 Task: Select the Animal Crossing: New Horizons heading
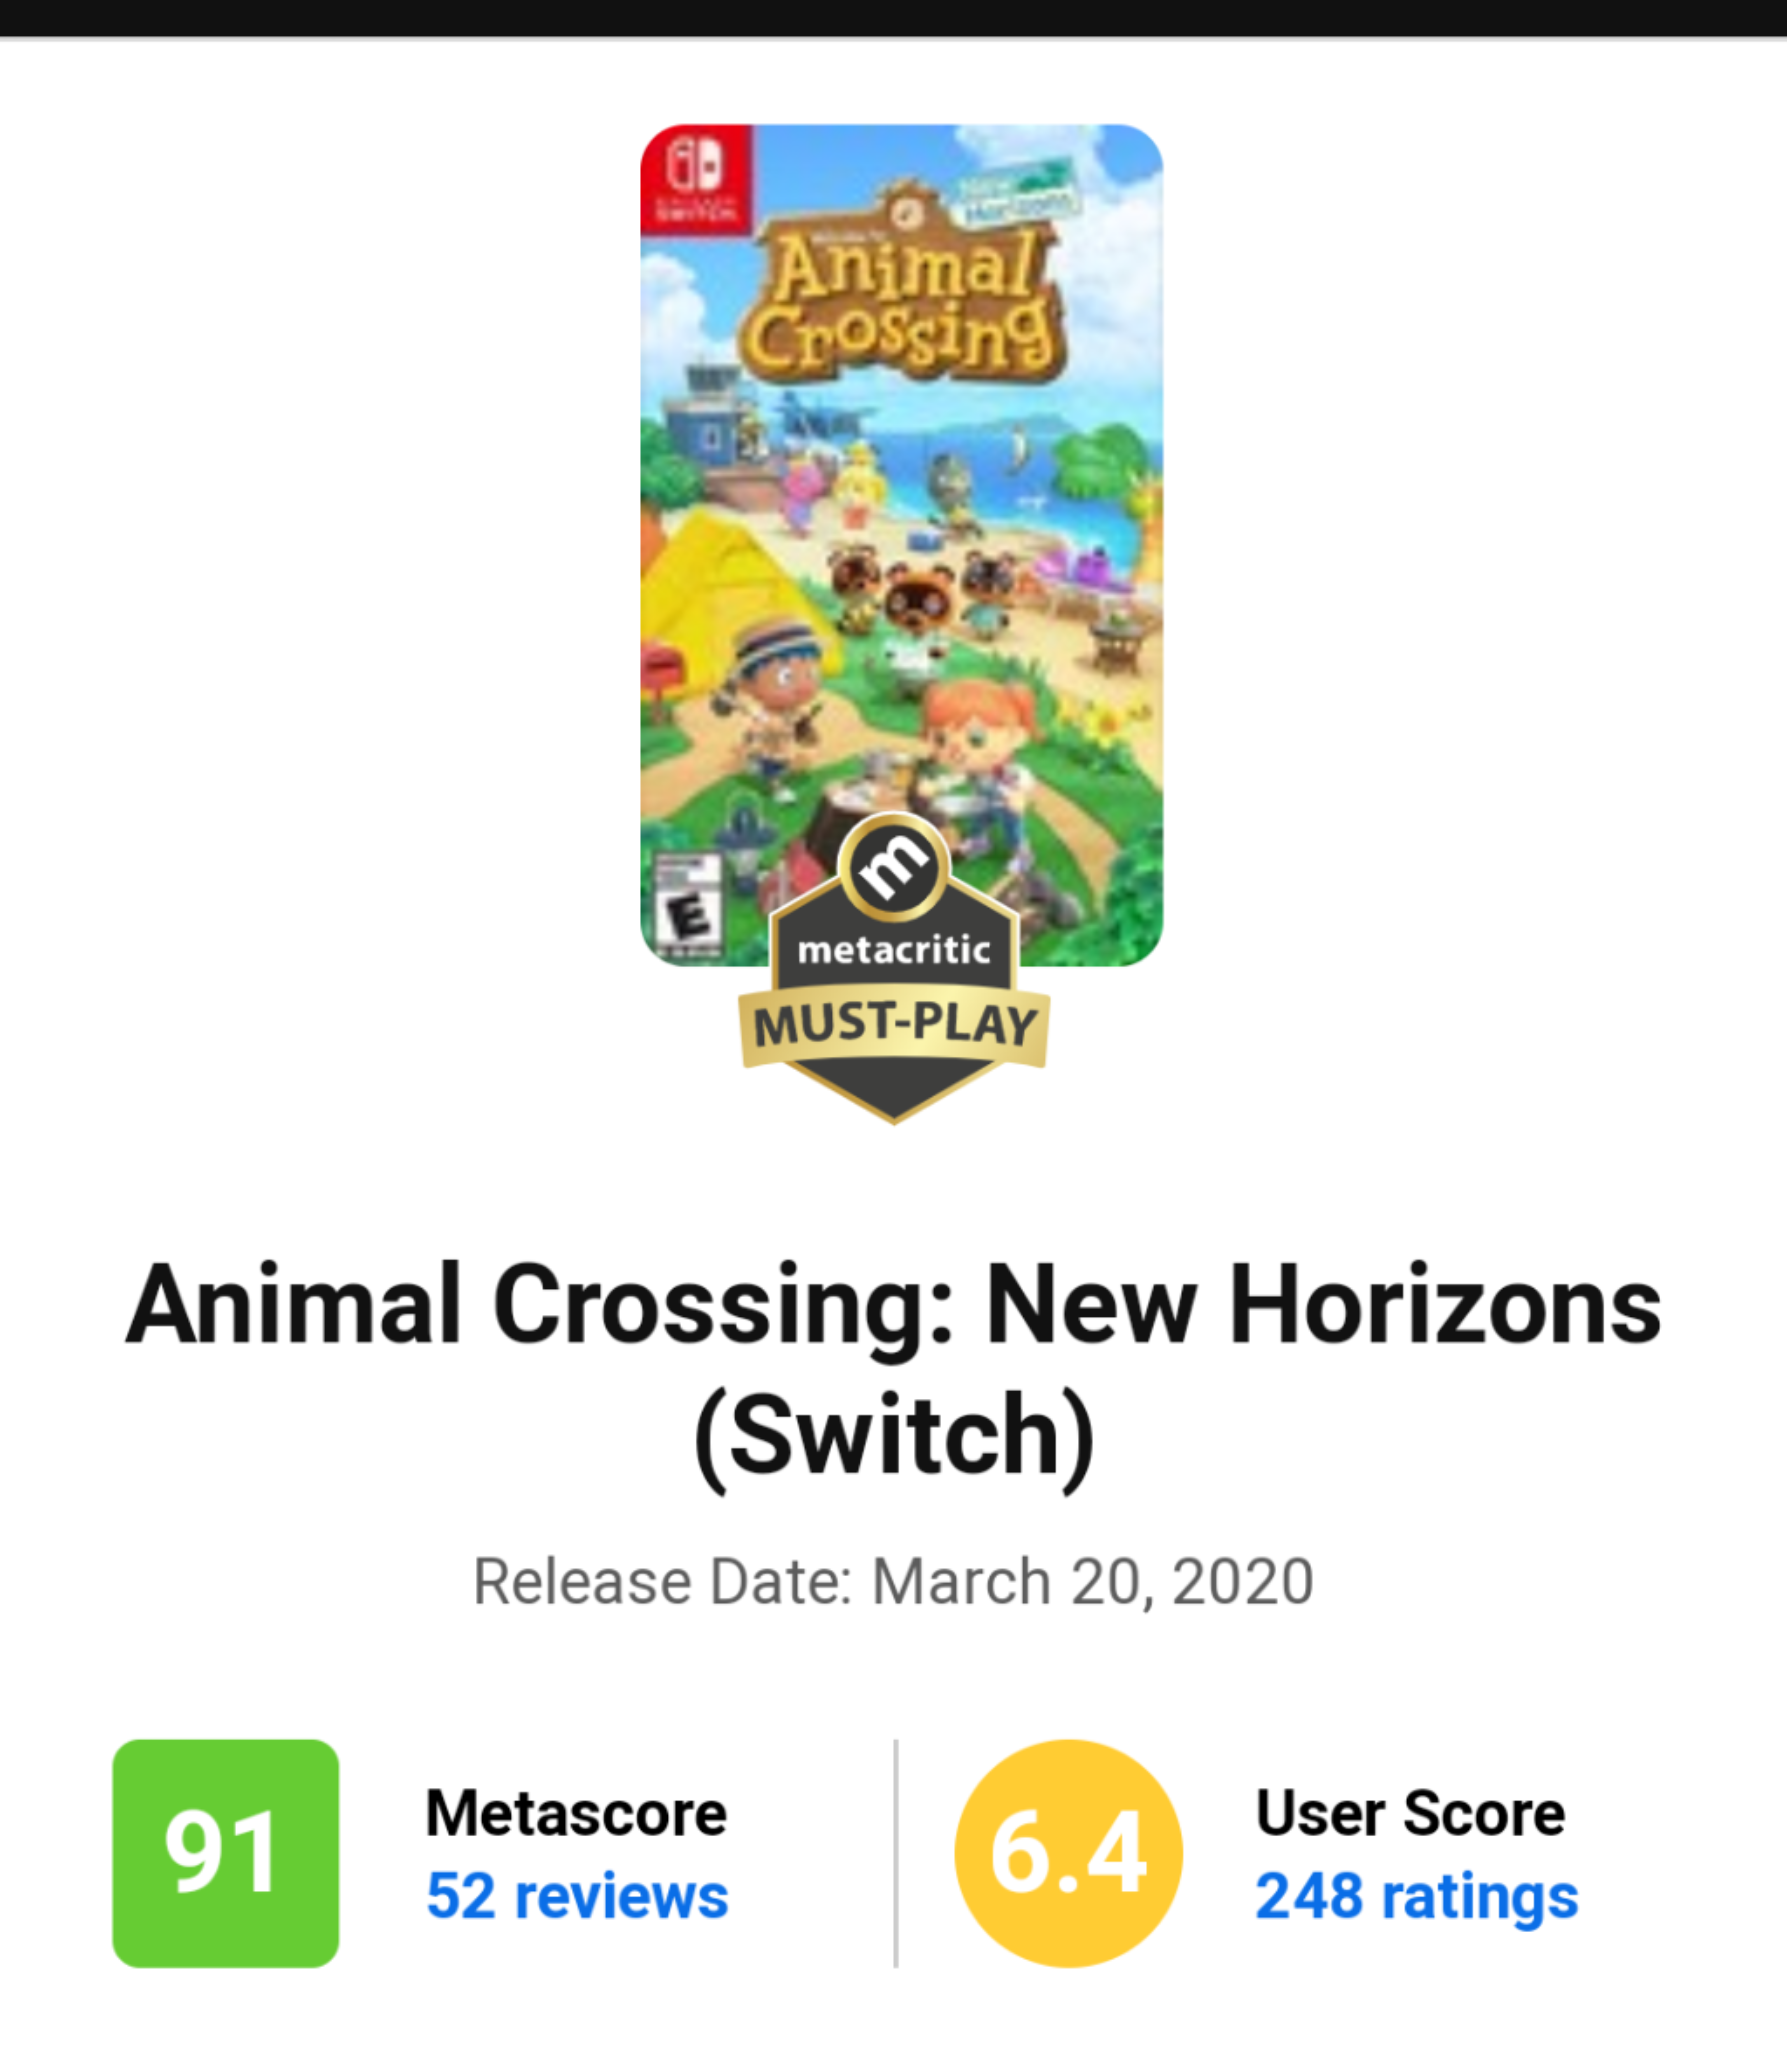(x=893, y=1307)
